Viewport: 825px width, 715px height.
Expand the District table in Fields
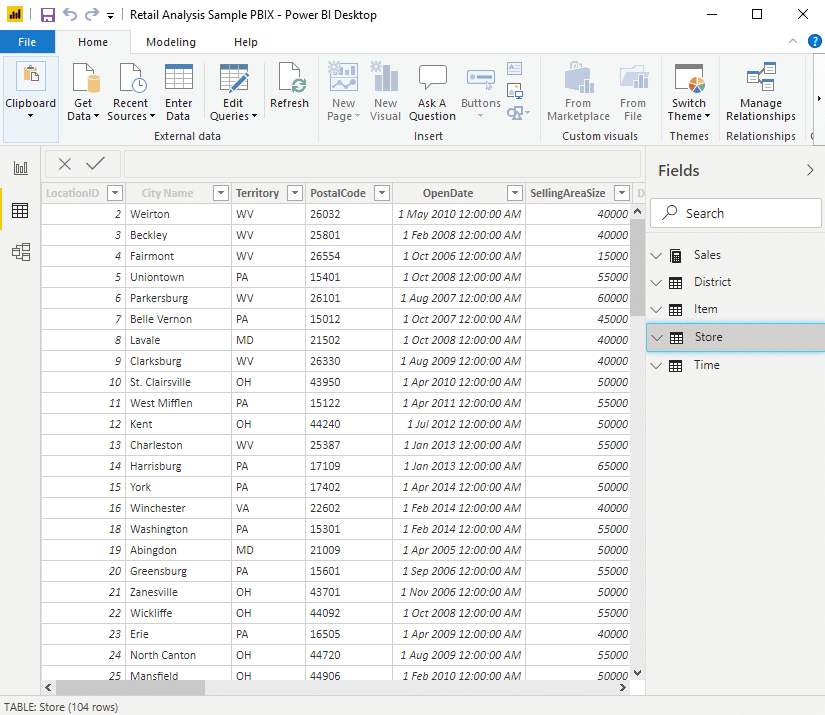pos(656,283)
